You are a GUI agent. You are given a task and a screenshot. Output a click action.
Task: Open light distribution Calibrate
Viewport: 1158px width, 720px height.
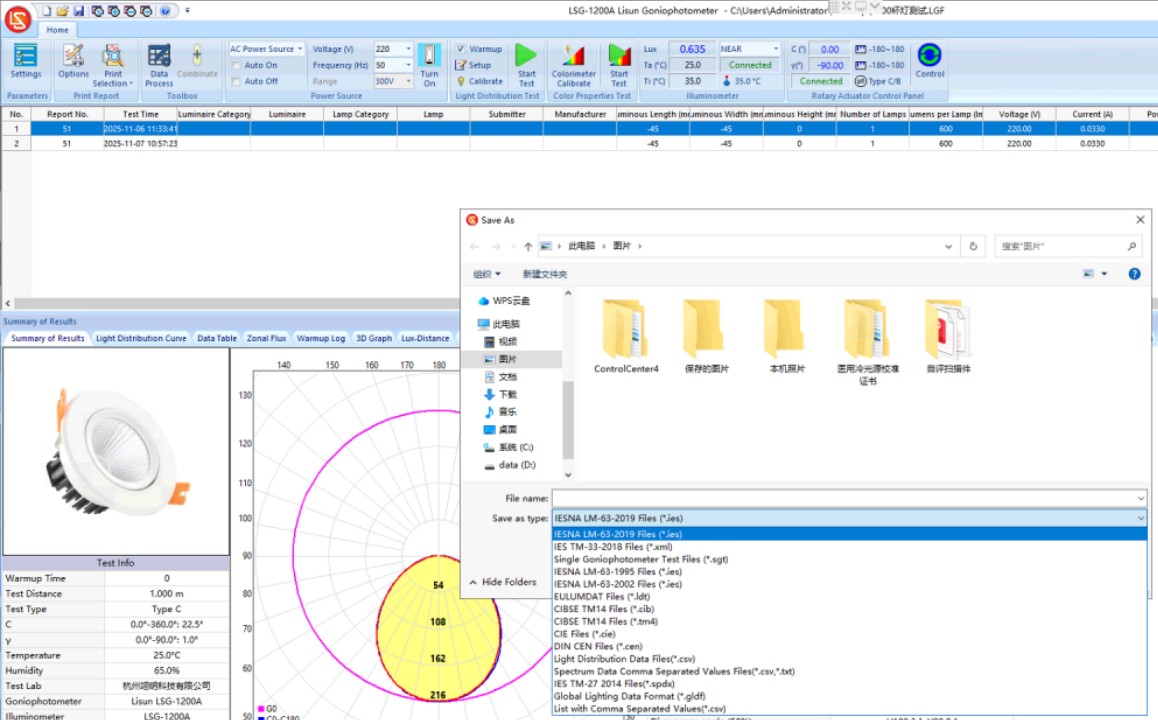479,81
